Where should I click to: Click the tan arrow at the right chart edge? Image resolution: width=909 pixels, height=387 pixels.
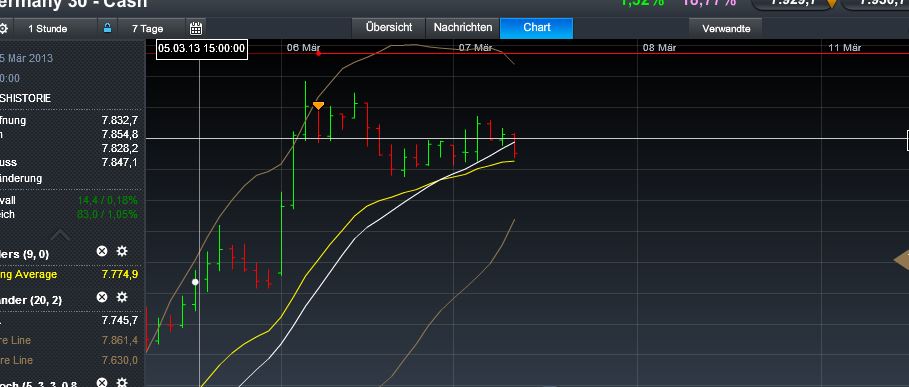tap(901, 260)
